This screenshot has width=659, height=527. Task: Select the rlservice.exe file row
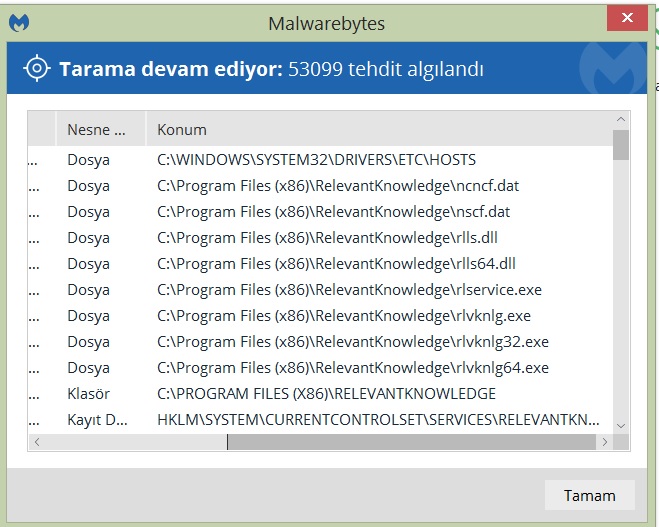tap(320, 290)
